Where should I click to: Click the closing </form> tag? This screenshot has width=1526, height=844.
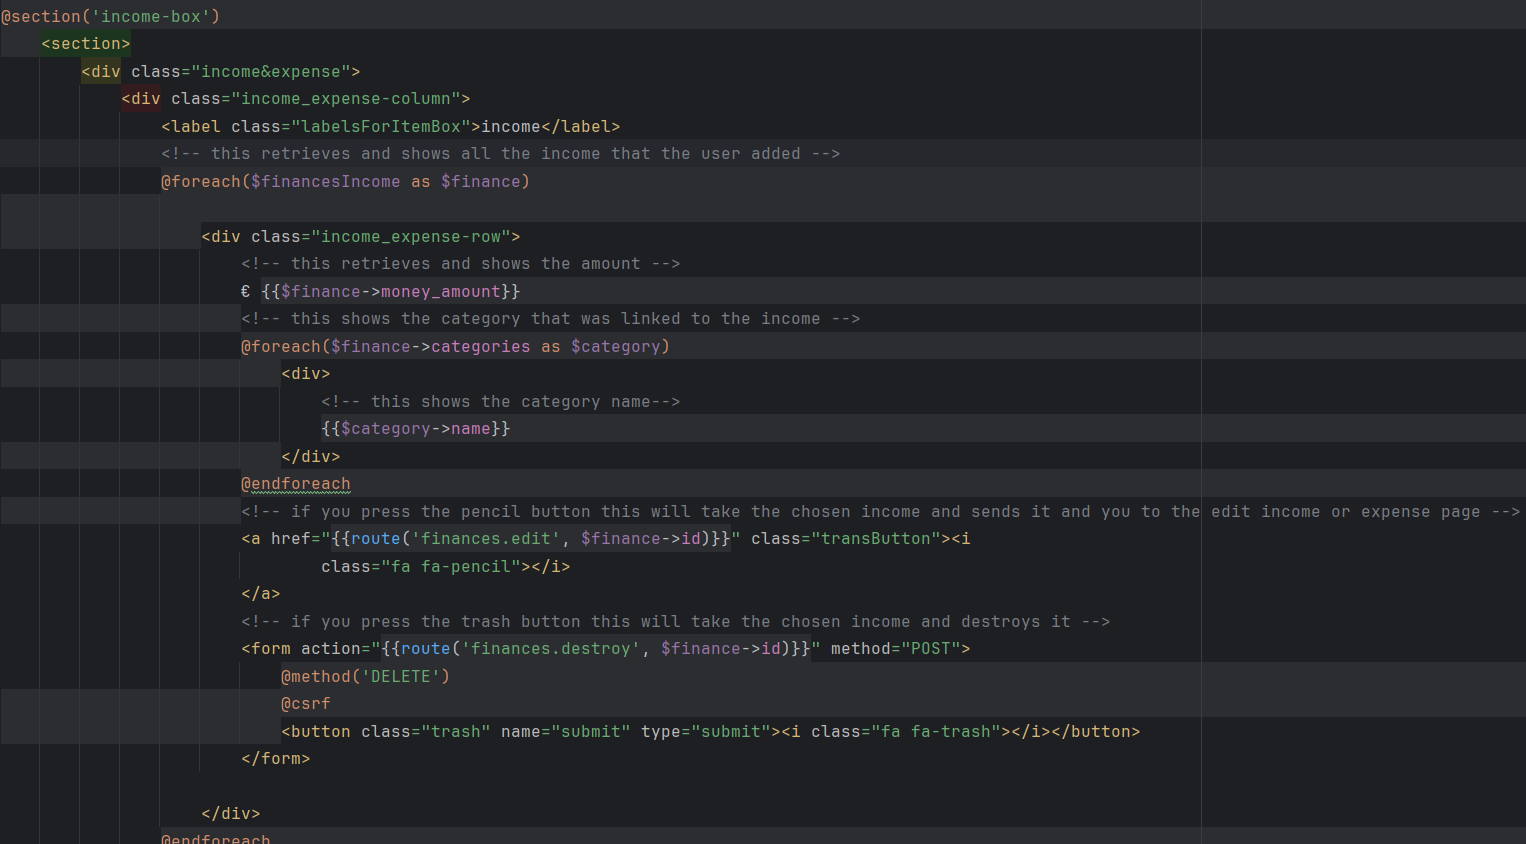click(276, 759)
